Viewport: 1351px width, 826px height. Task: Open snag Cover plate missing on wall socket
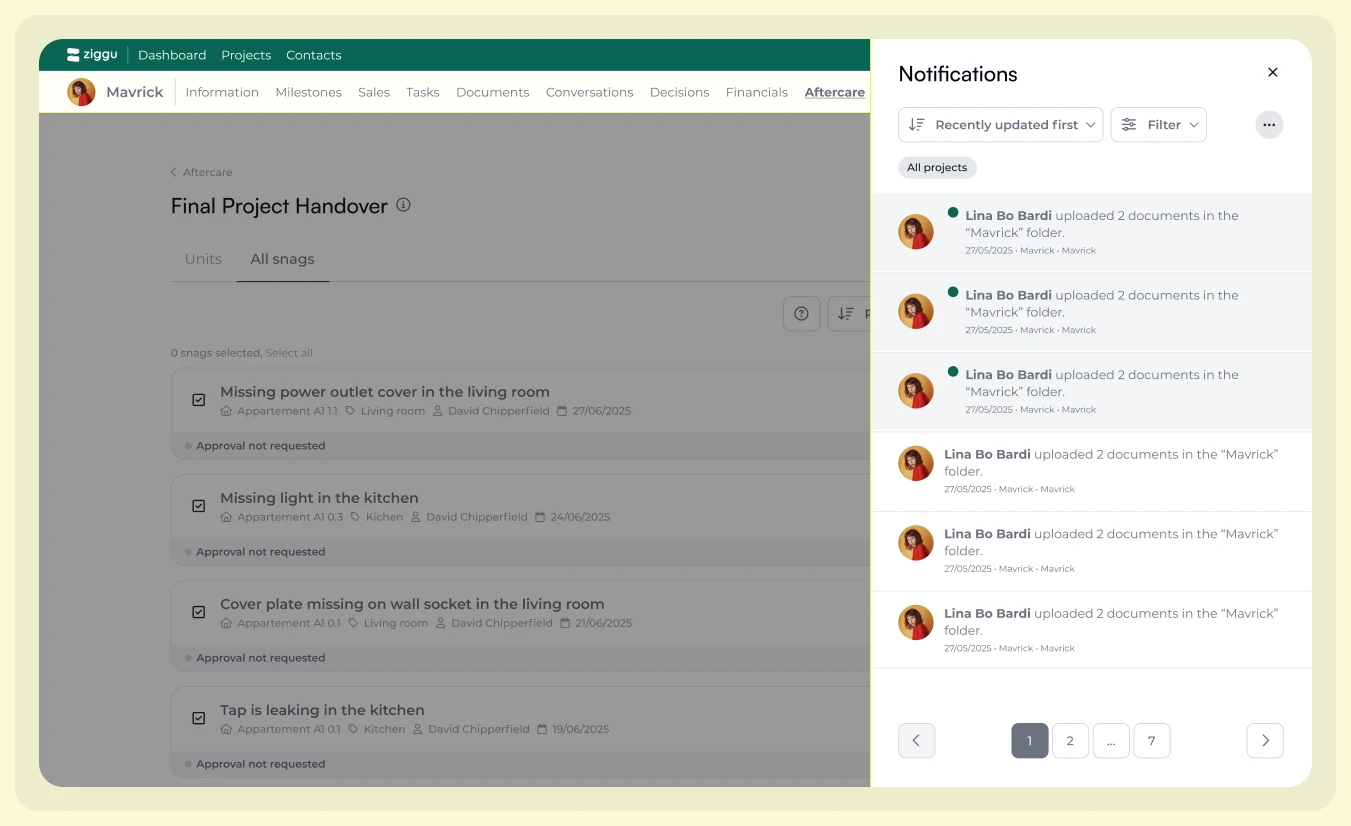coord(412,604)
